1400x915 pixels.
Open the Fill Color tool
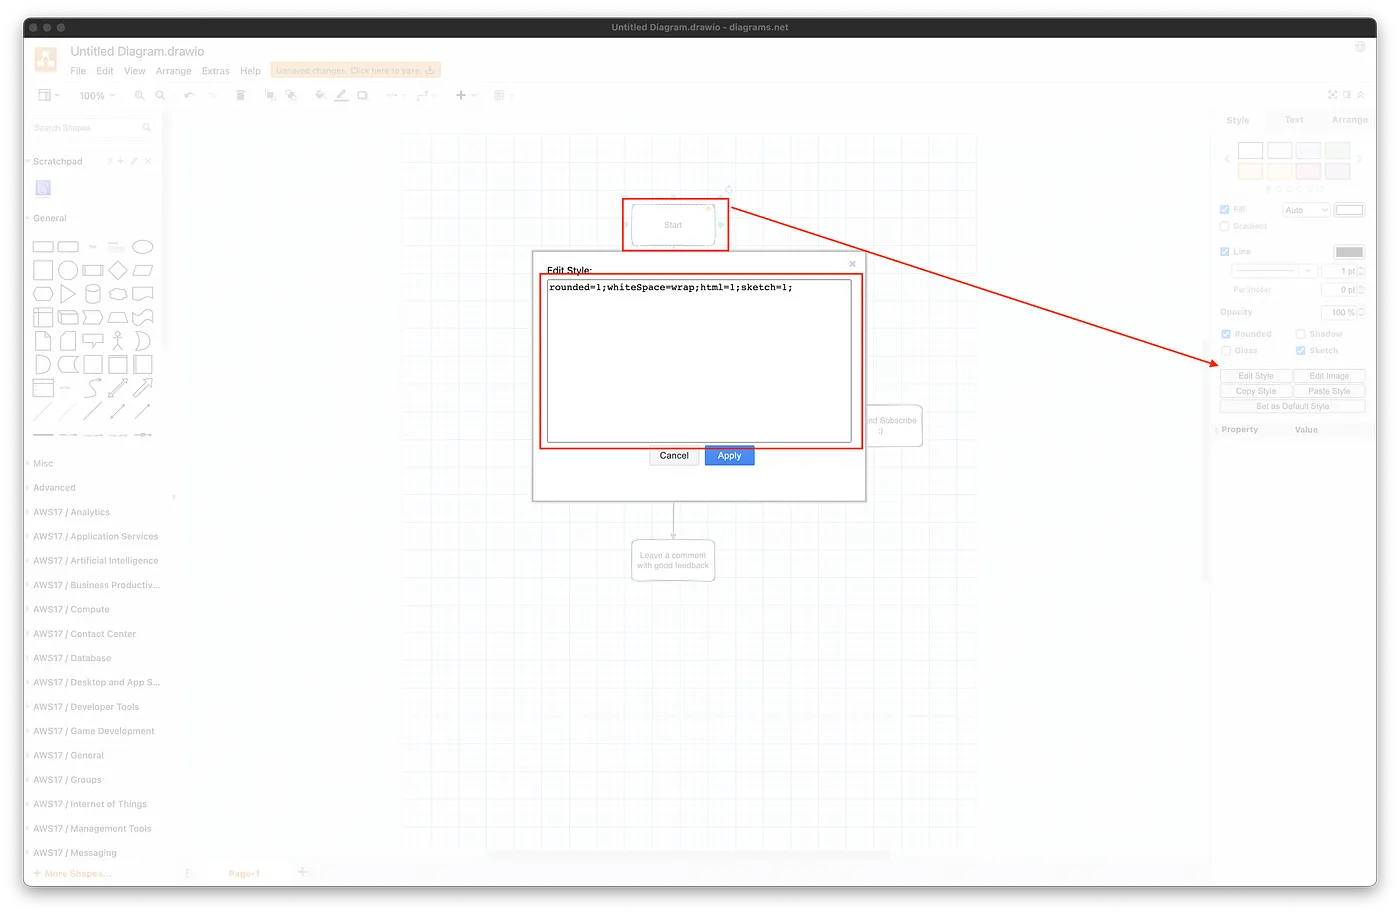[x=320, y=95]
